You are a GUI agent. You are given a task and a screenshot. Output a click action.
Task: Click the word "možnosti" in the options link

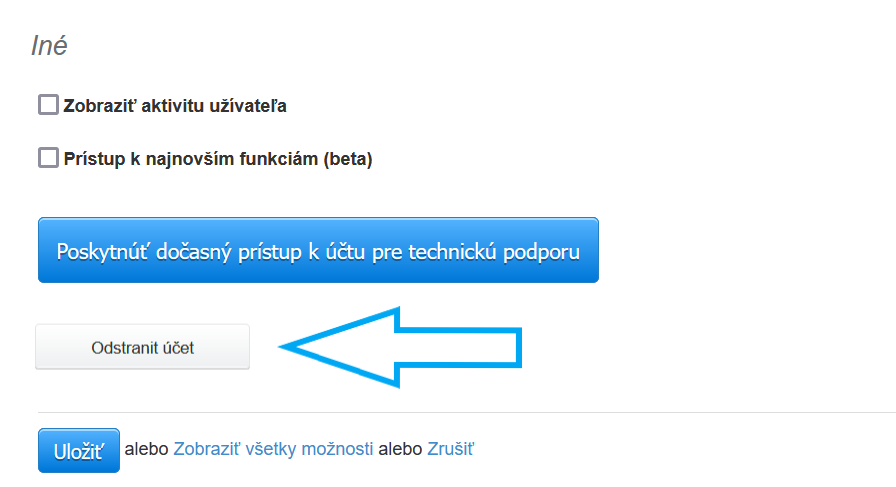(337, 449)
